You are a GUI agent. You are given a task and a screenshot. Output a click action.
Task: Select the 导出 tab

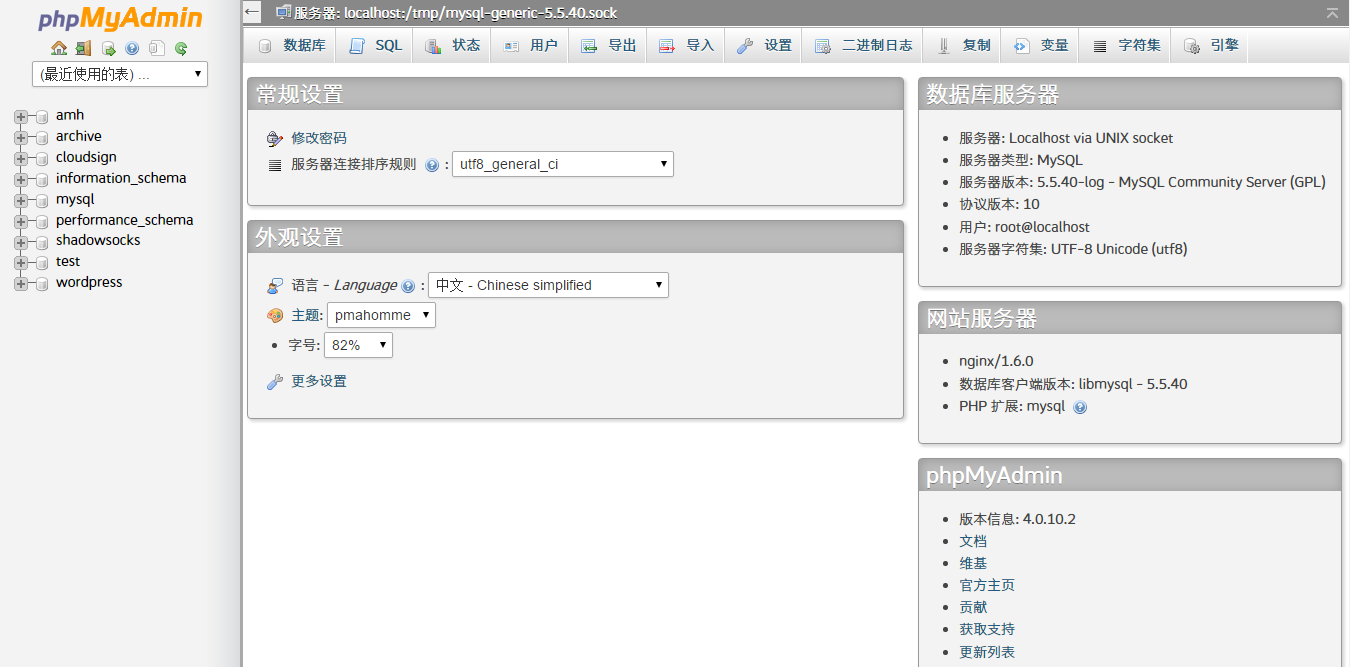point(608,45)
